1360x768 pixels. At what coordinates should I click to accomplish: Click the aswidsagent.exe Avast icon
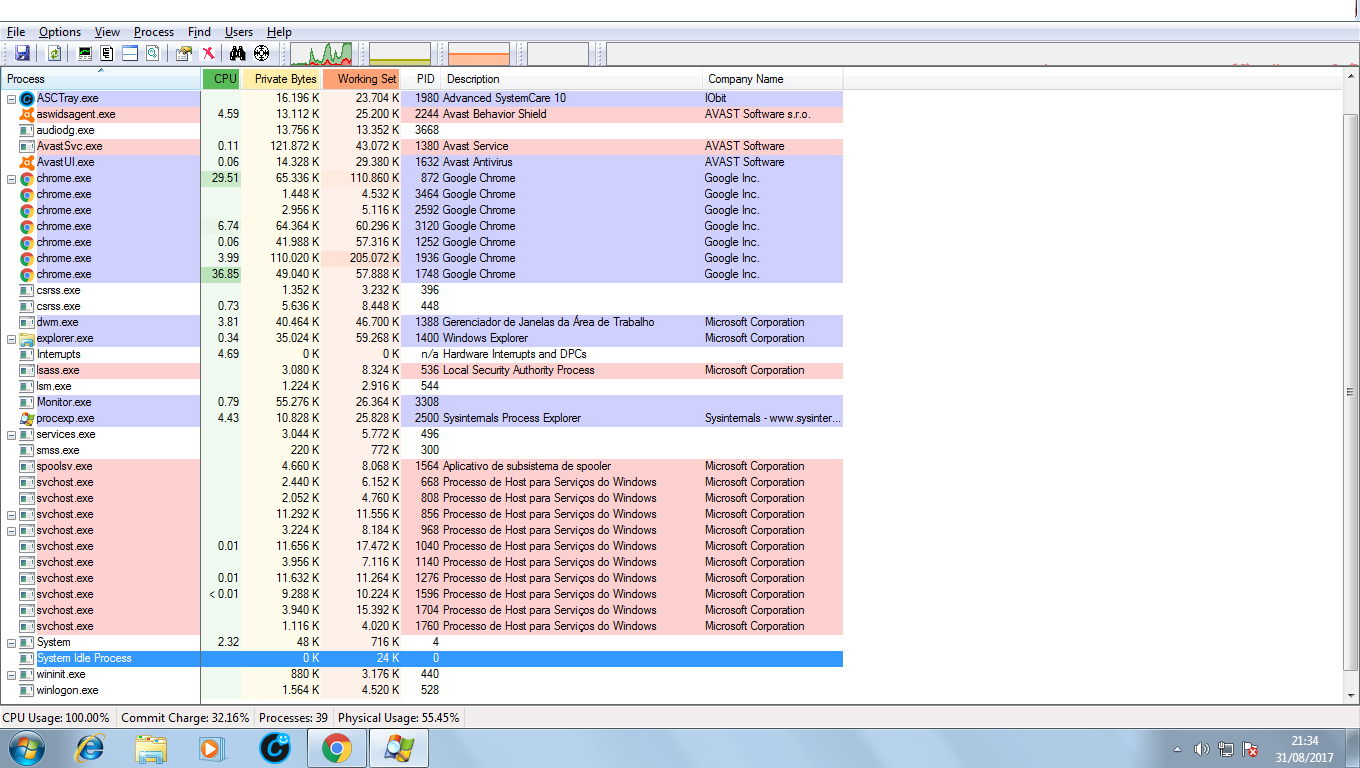point(27,114)
